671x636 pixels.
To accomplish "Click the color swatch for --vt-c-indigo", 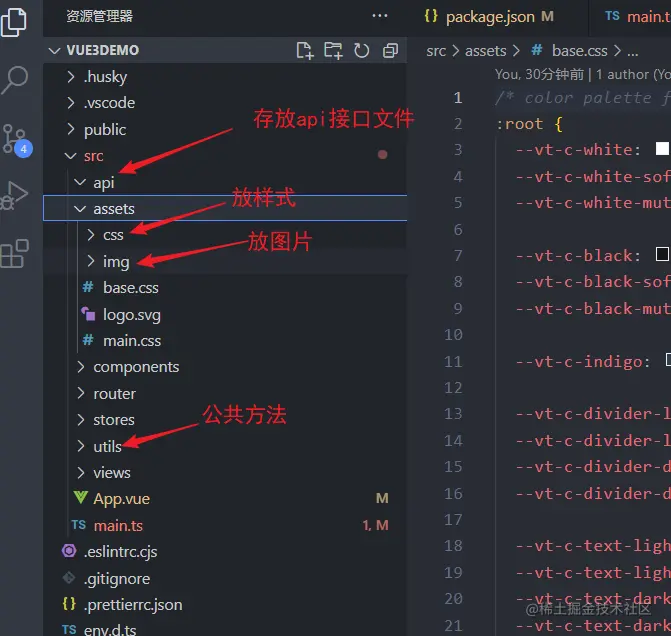I will click(x=668, y=360).
